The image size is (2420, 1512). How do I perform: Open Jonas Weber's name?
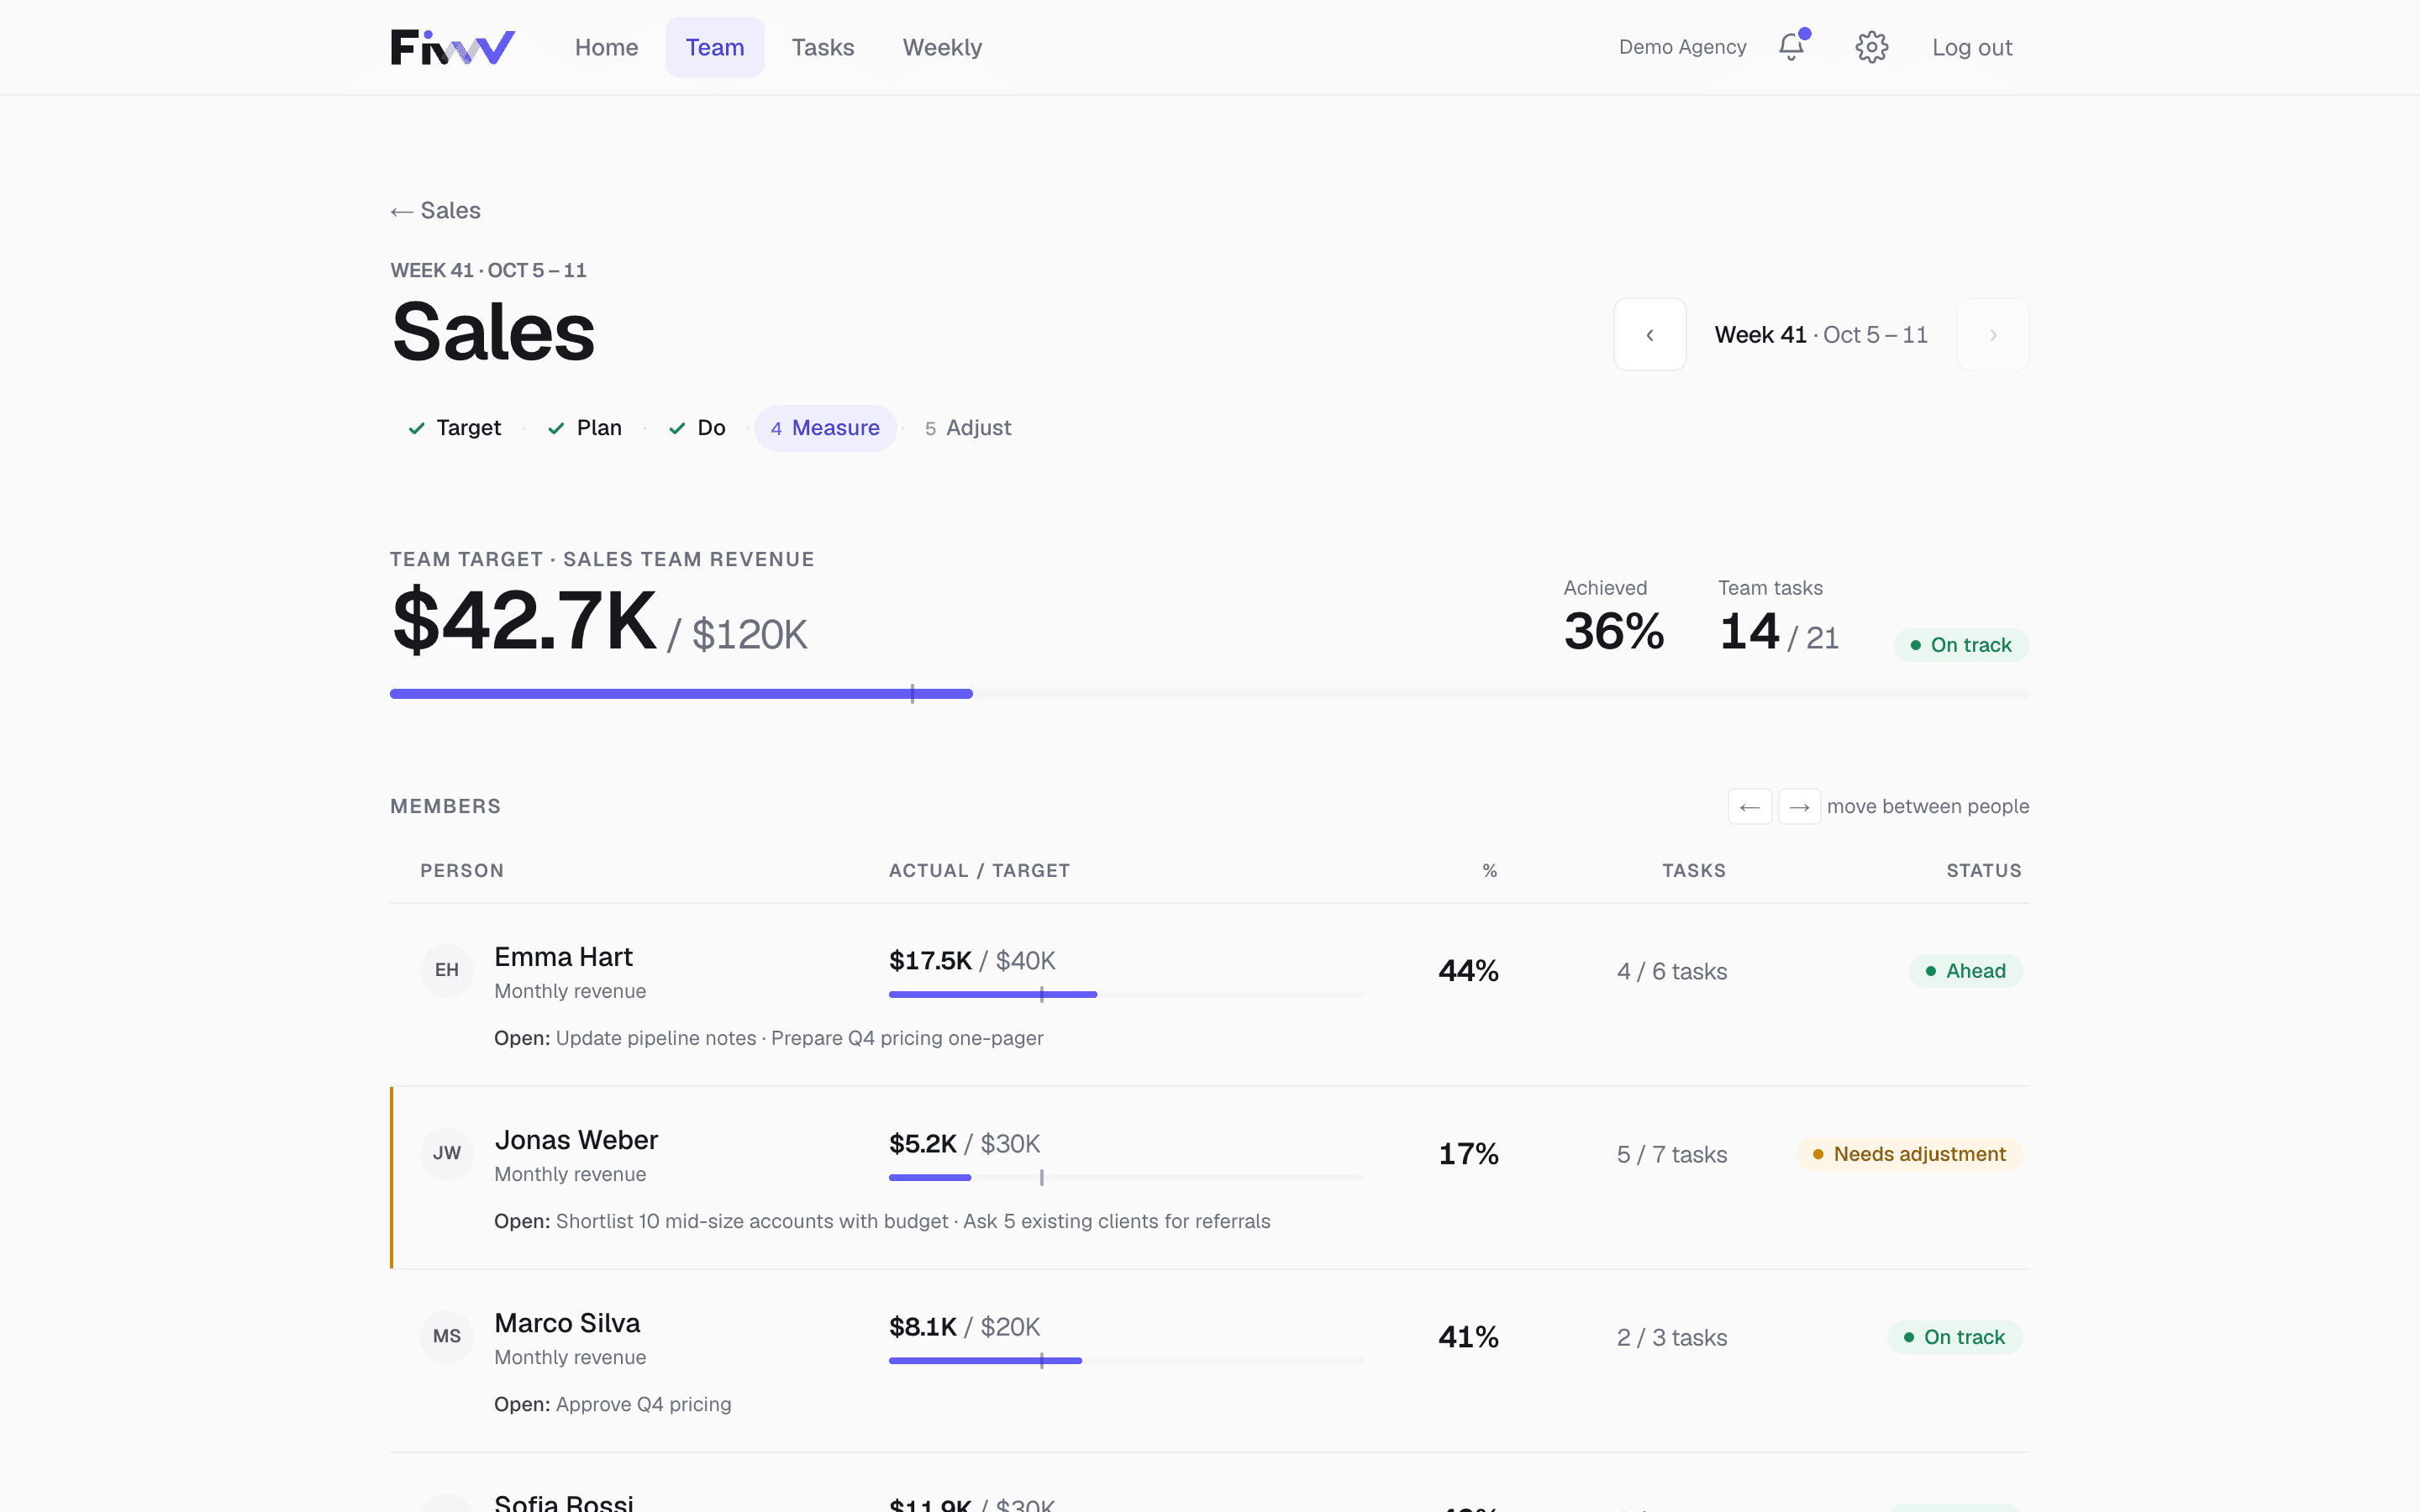coord(576,1140)
